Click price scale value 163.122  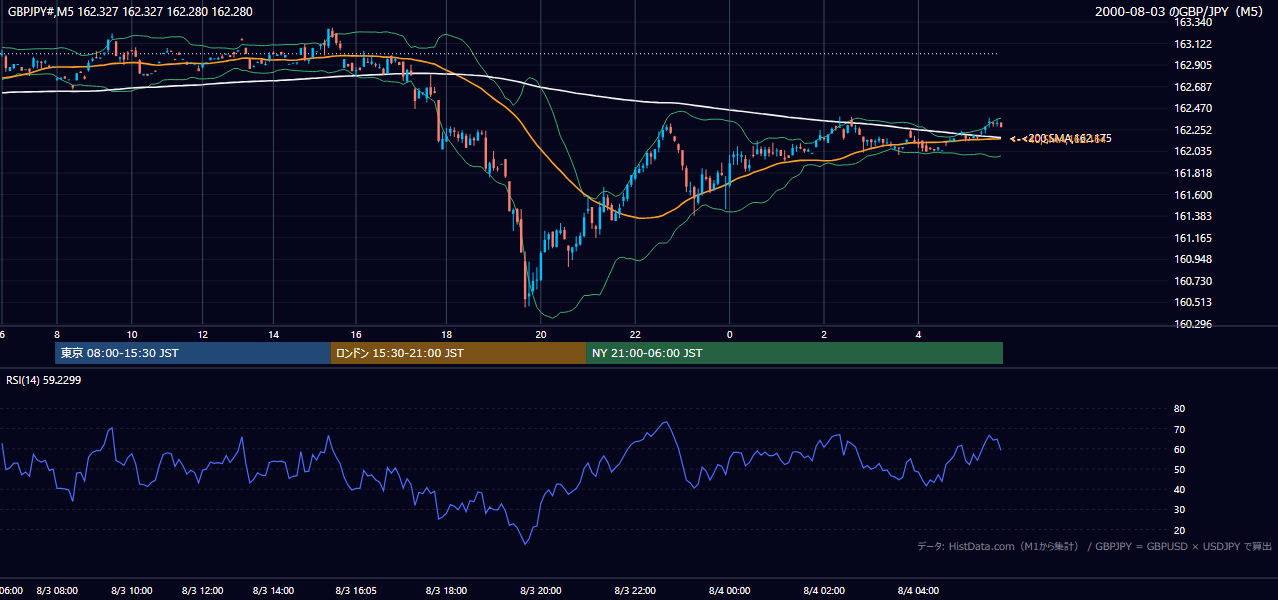point(1192,44)
